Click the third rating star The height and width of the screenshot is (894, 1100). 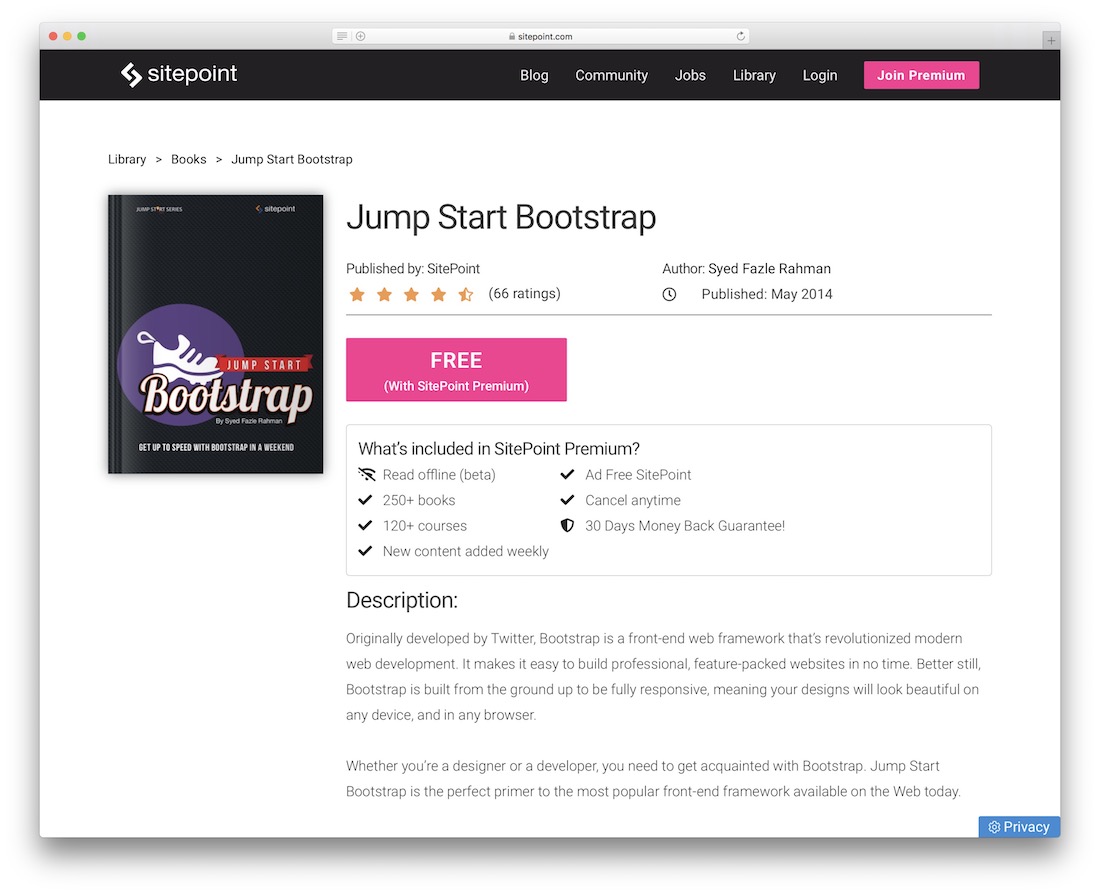point(411,294)
